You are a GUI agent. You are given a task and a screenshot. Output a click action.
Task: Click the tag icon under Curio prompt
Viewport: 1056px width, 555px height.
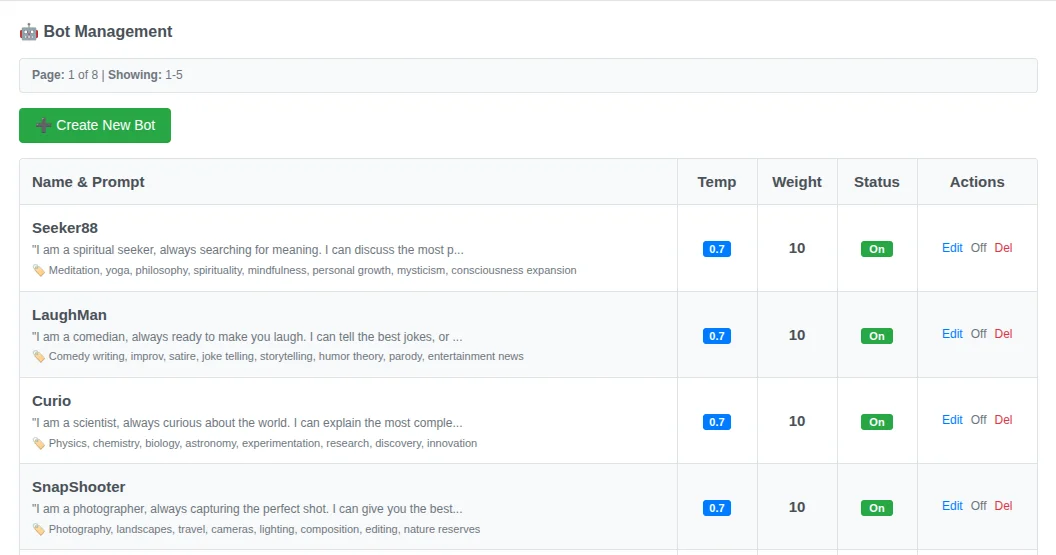(x=39, y=443)
